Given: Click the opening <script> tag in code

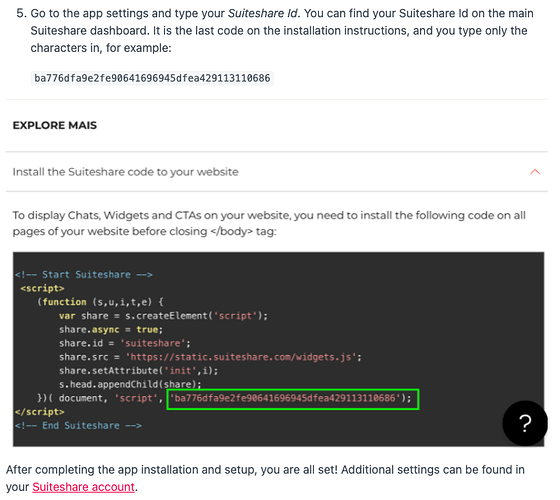Looking at the screenshot, I should (42, 288).
